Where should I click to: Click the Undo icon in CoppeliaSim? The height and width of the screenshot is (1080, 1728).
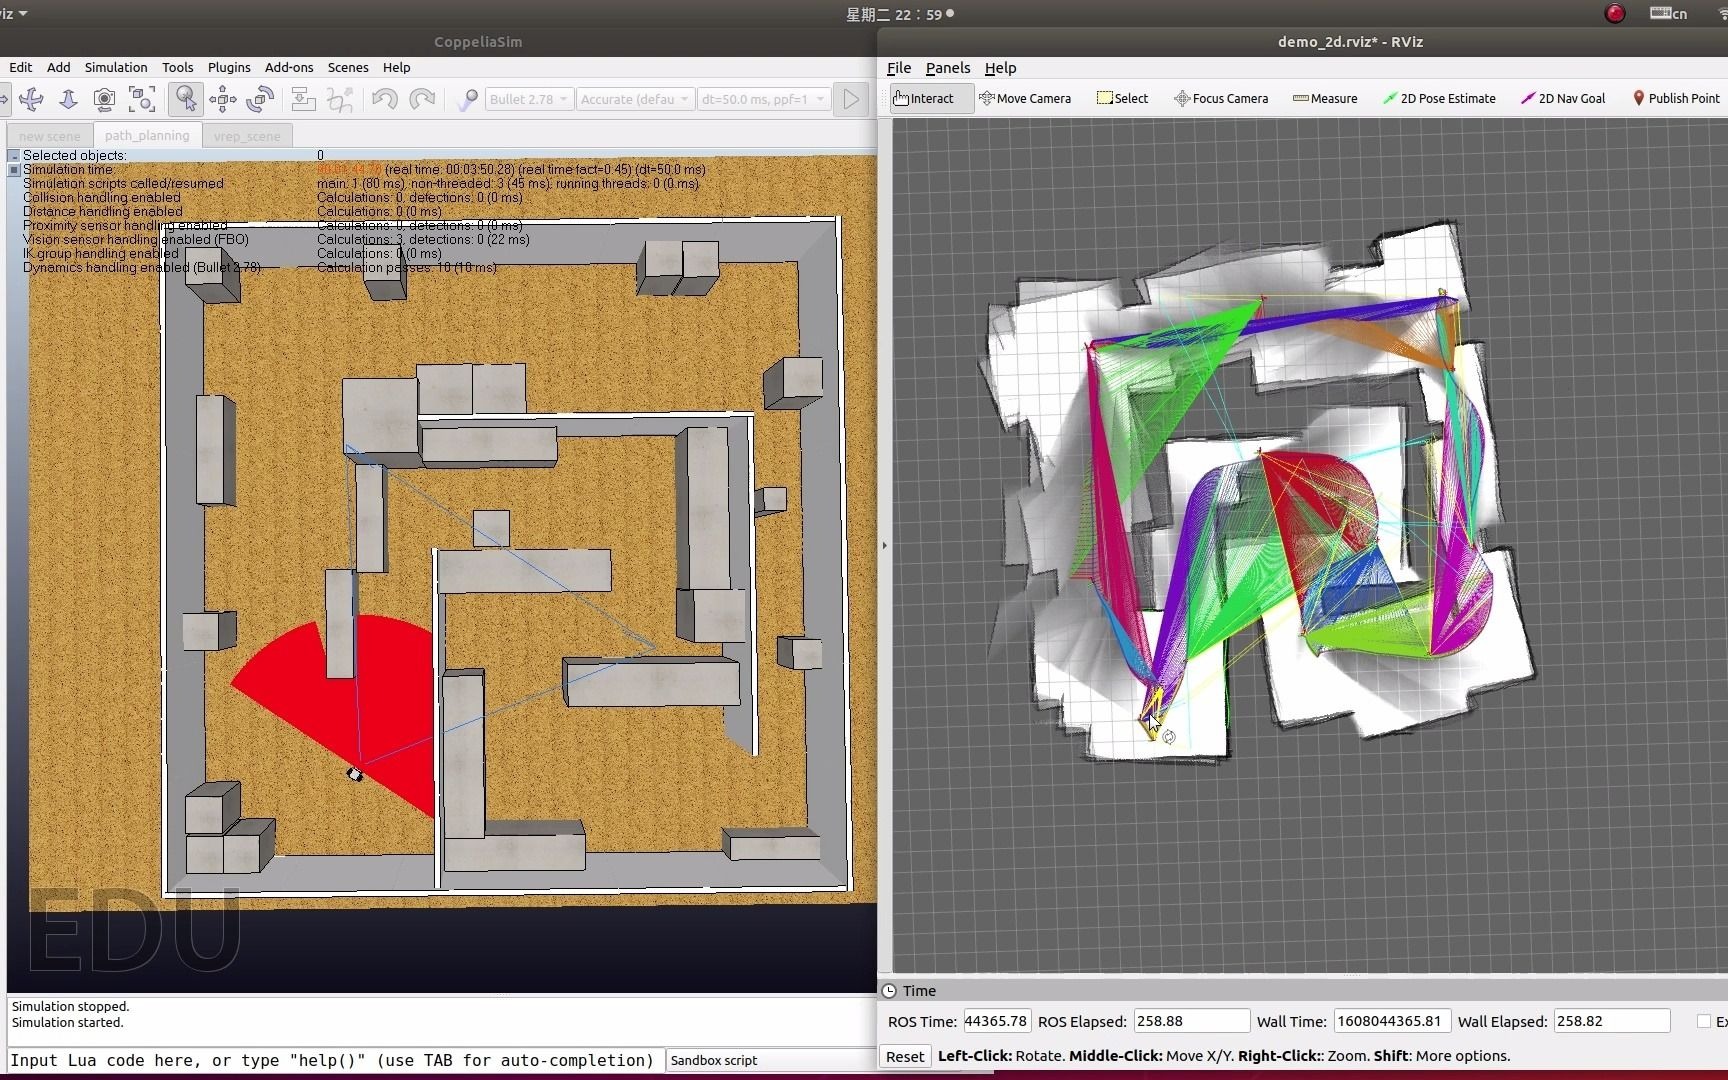click(384, 99)
